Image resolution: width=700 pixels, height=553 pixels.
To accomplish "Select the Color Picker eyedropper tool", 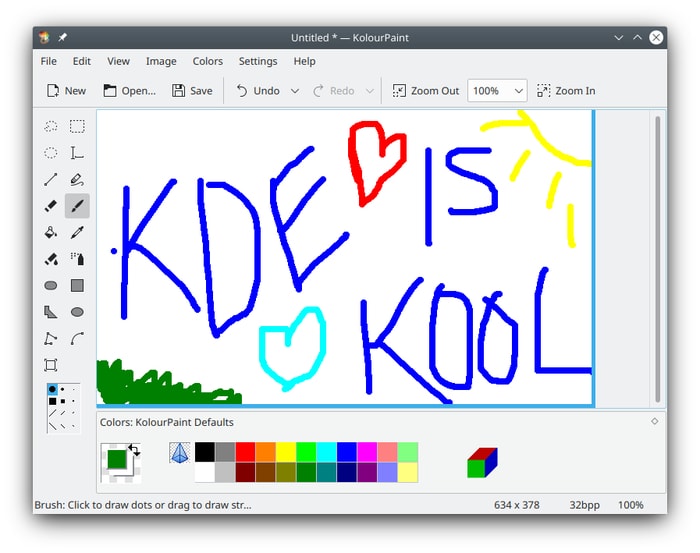I will (x=77, y=233).
